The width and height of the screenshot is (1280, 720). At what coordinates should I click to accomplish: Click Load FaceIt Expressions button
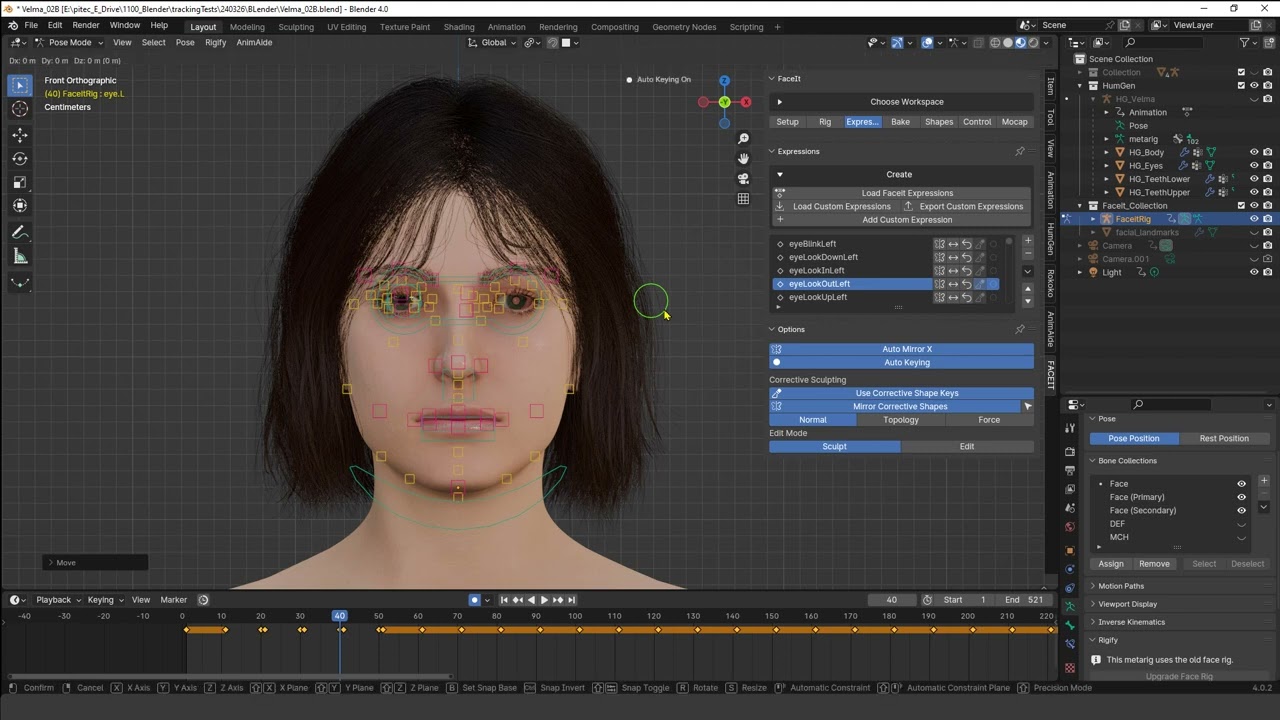pyautogui.click(x=901, y=193)
